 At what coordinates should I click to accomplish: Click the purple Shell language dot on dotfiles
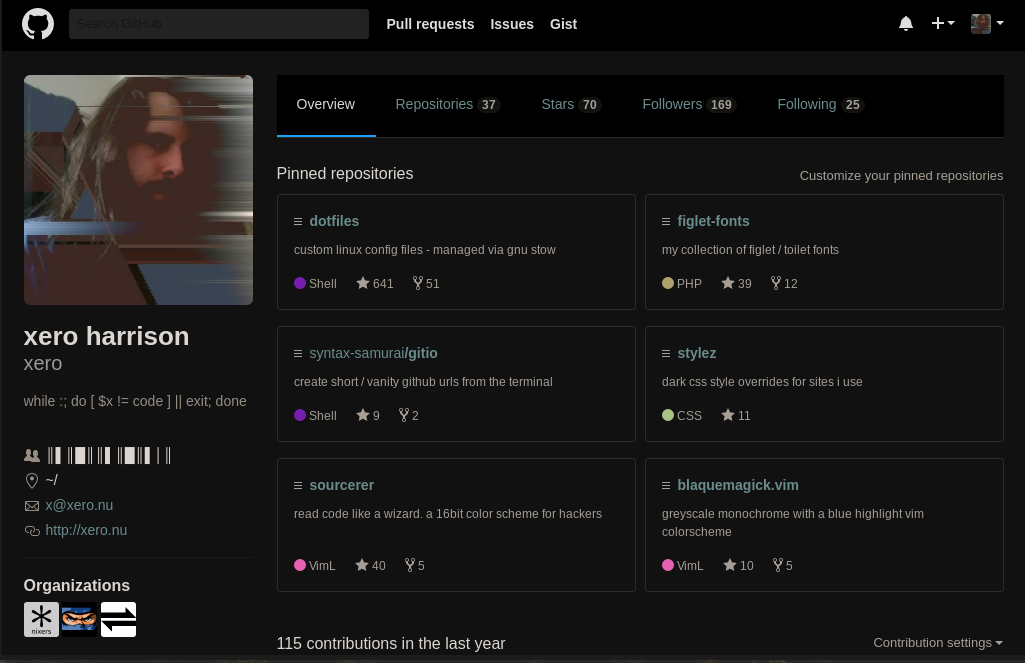click(300, 283)
